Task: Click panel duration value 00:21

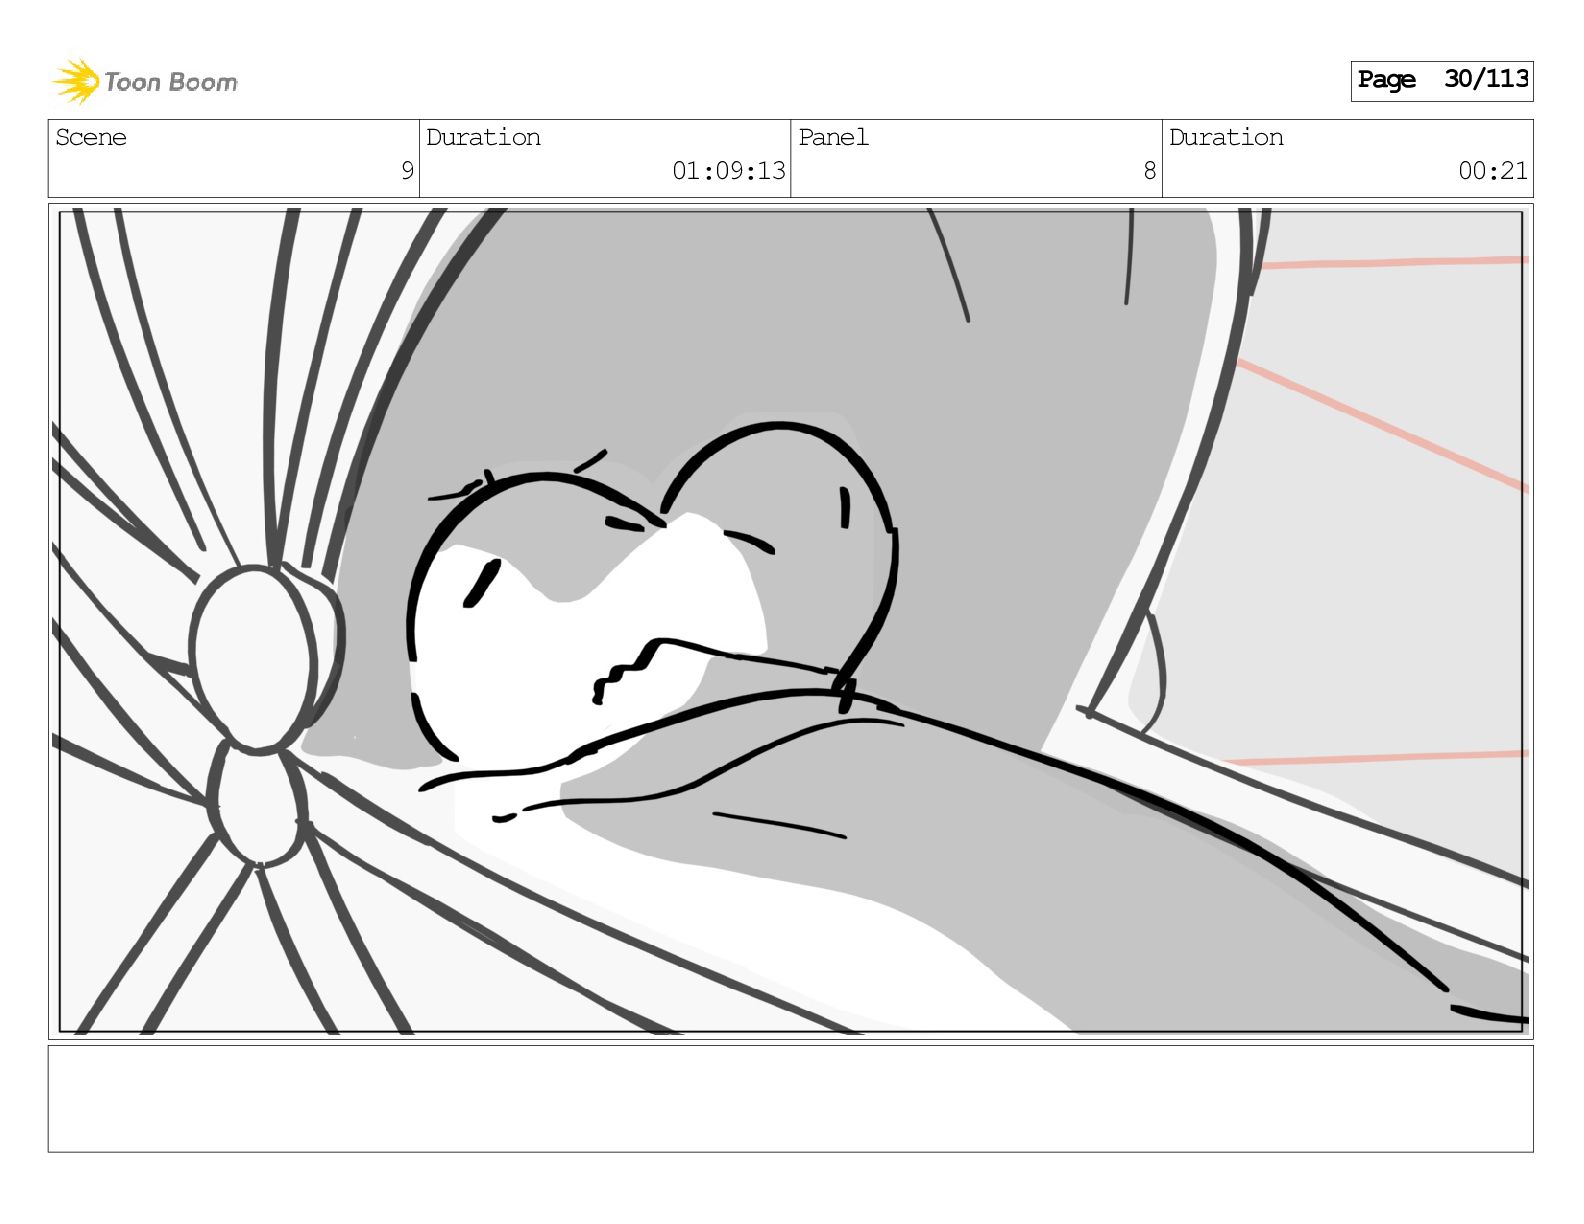Action: tap(1493, 171)
